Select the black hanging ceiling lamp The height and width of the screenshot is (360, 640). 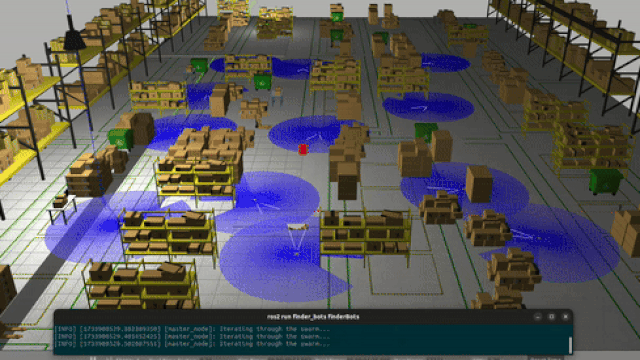click(74, 35)
